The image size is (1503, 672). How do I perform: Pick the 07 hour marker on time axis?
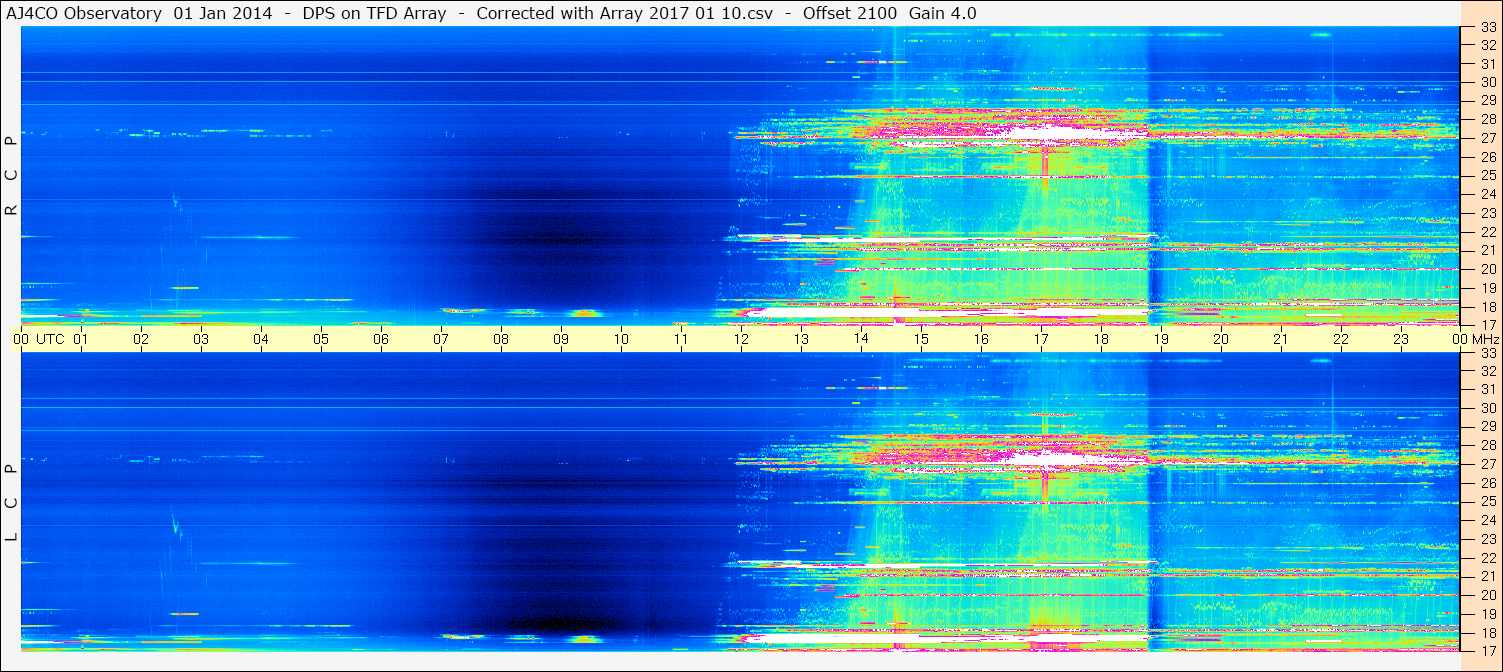(x=441, y=339)
